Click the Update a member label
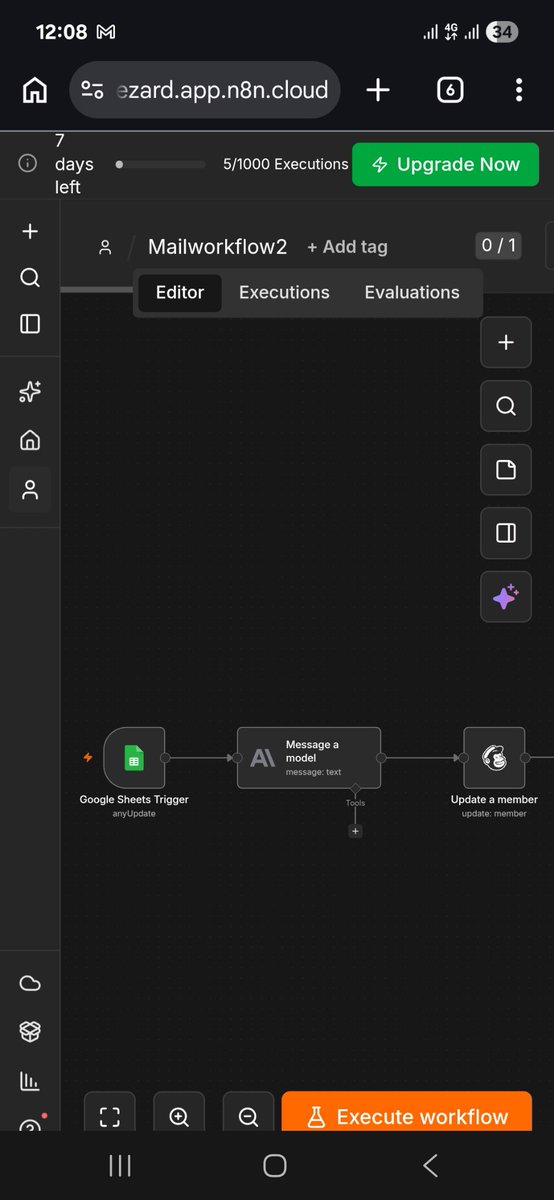Screen dimensions: 554x1200 click(x=494, y=799)
